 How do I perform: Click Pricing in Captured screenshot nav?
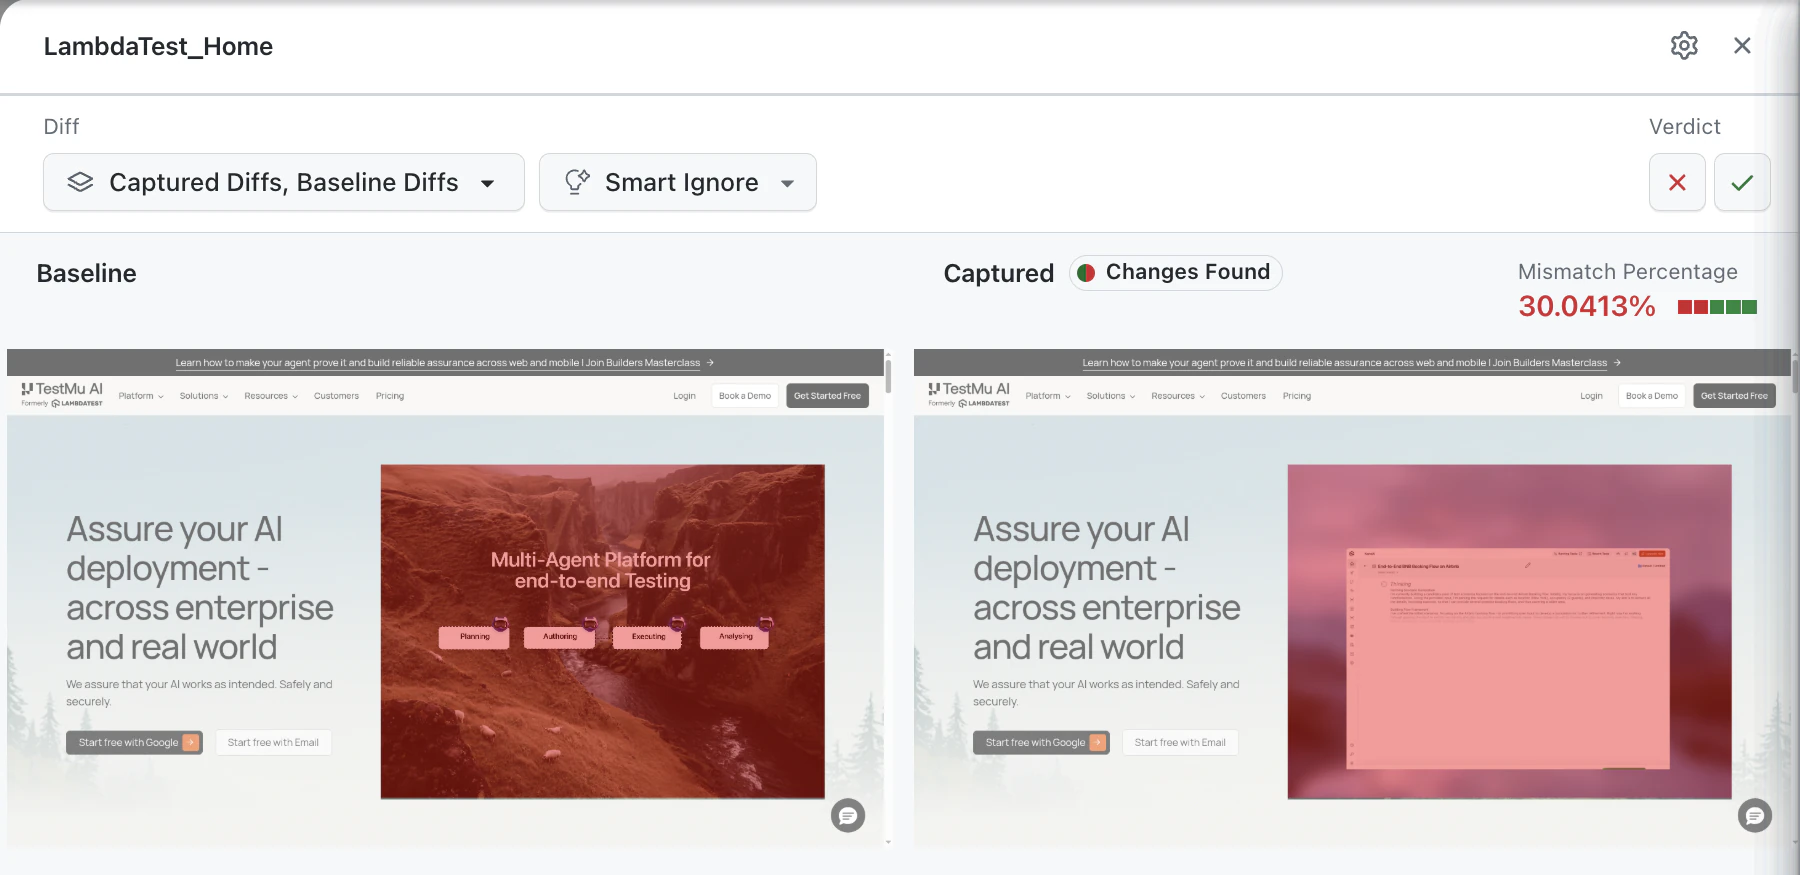(x=1297, y=396)
